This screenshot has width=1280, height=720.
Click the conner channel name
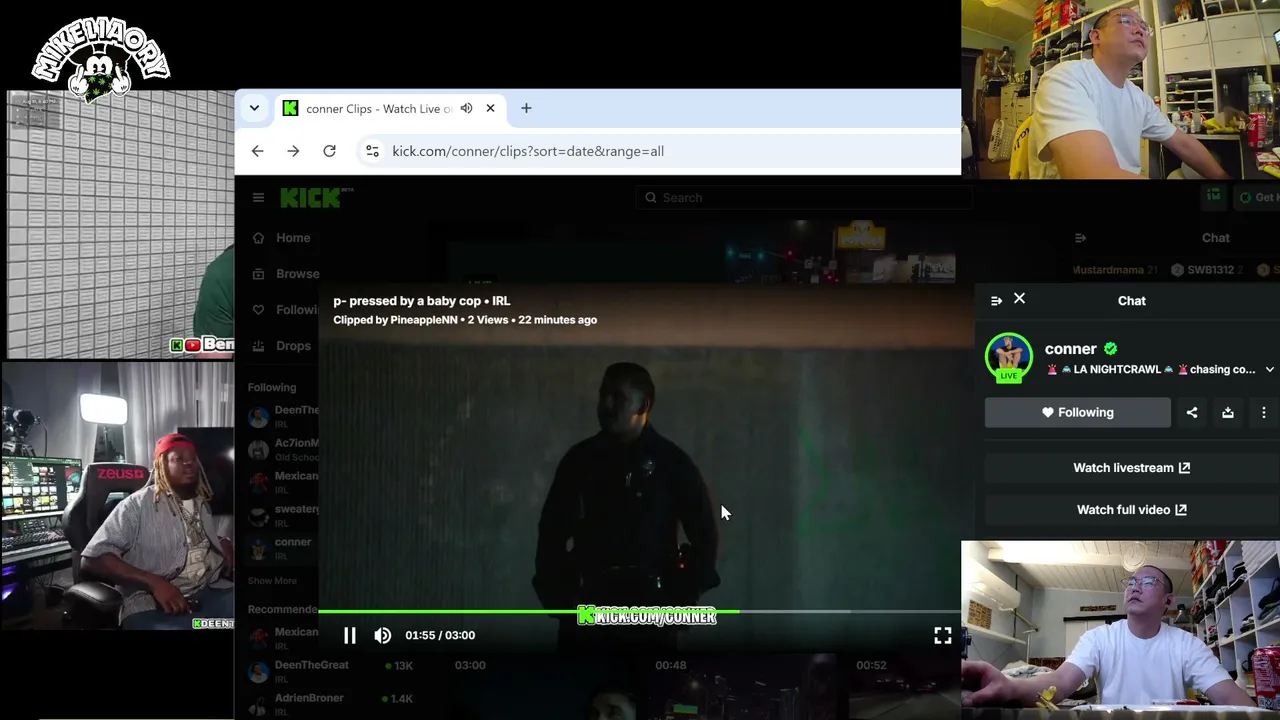point(1070,349)
